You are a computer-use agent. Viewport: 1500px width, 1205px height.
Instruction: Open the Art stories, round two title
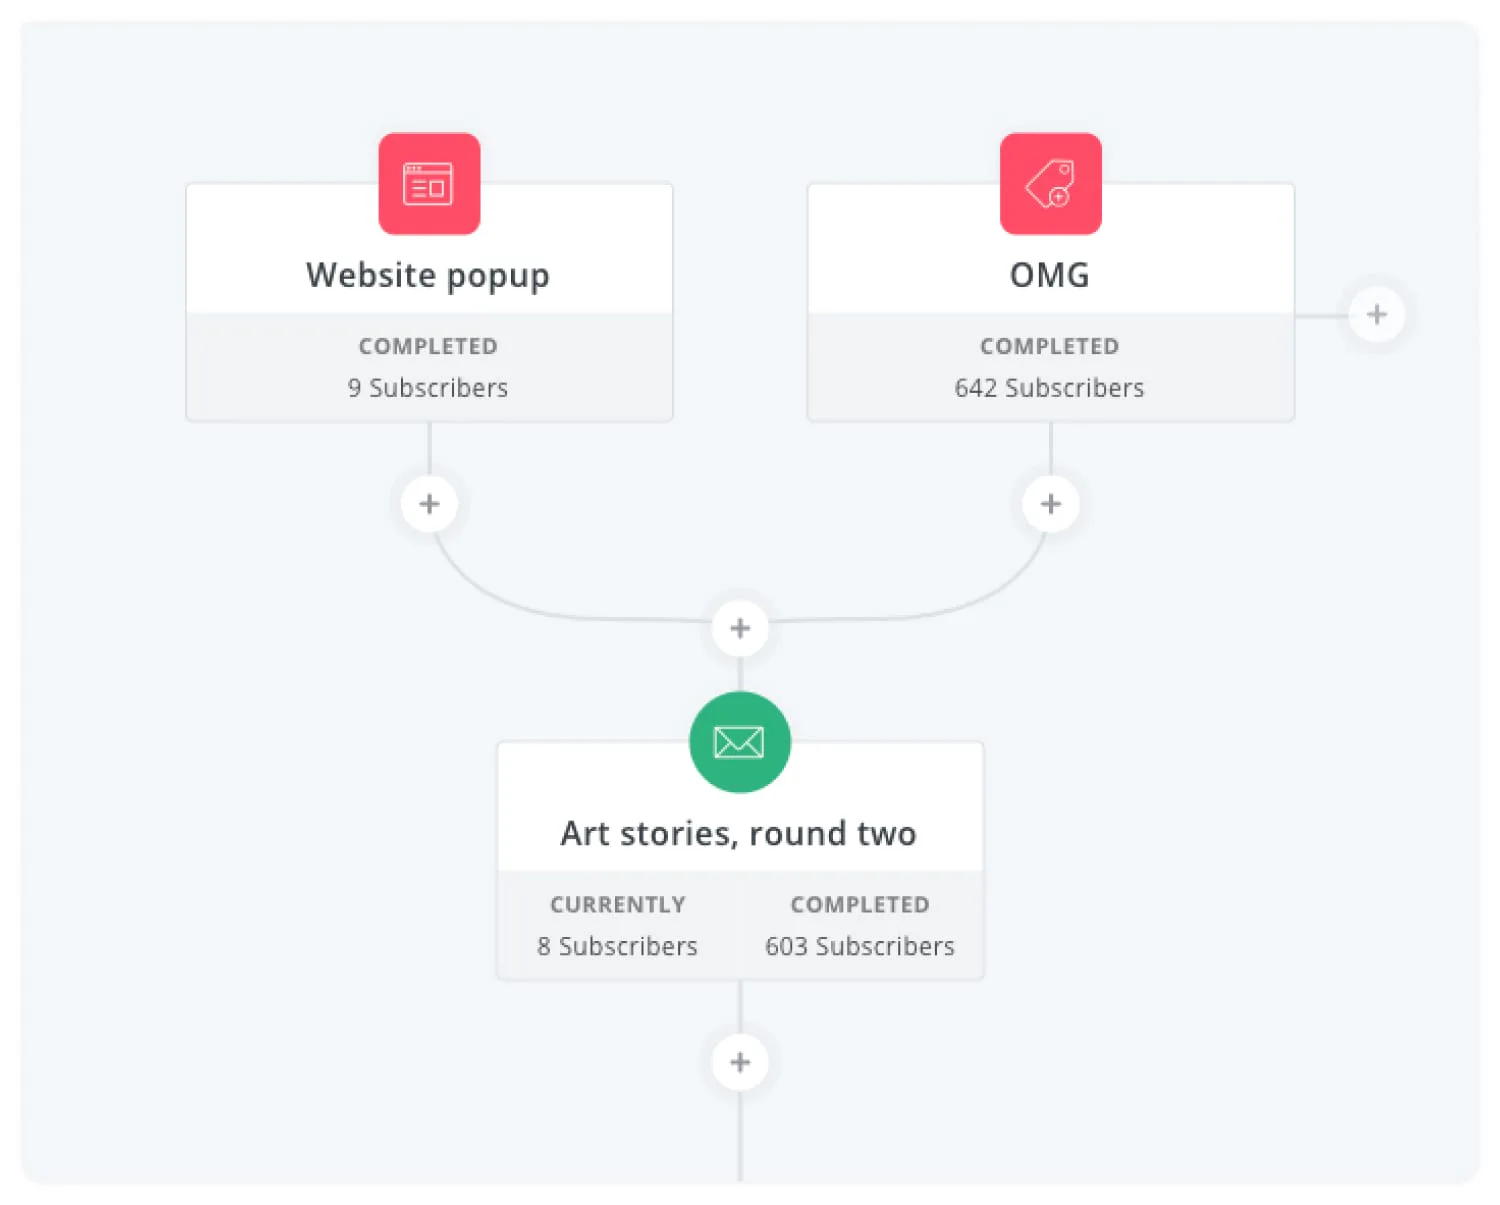point(738,833)
